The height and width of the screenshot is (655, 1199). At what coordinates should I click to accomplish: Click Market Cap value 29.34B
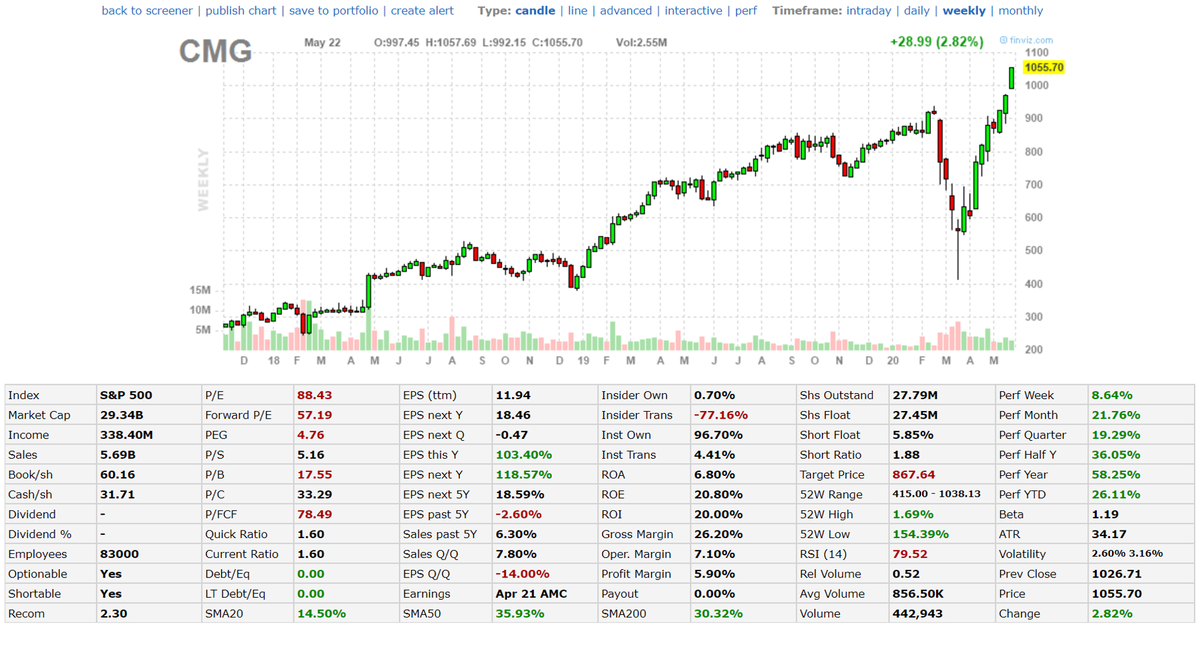(x=123, y=415)
